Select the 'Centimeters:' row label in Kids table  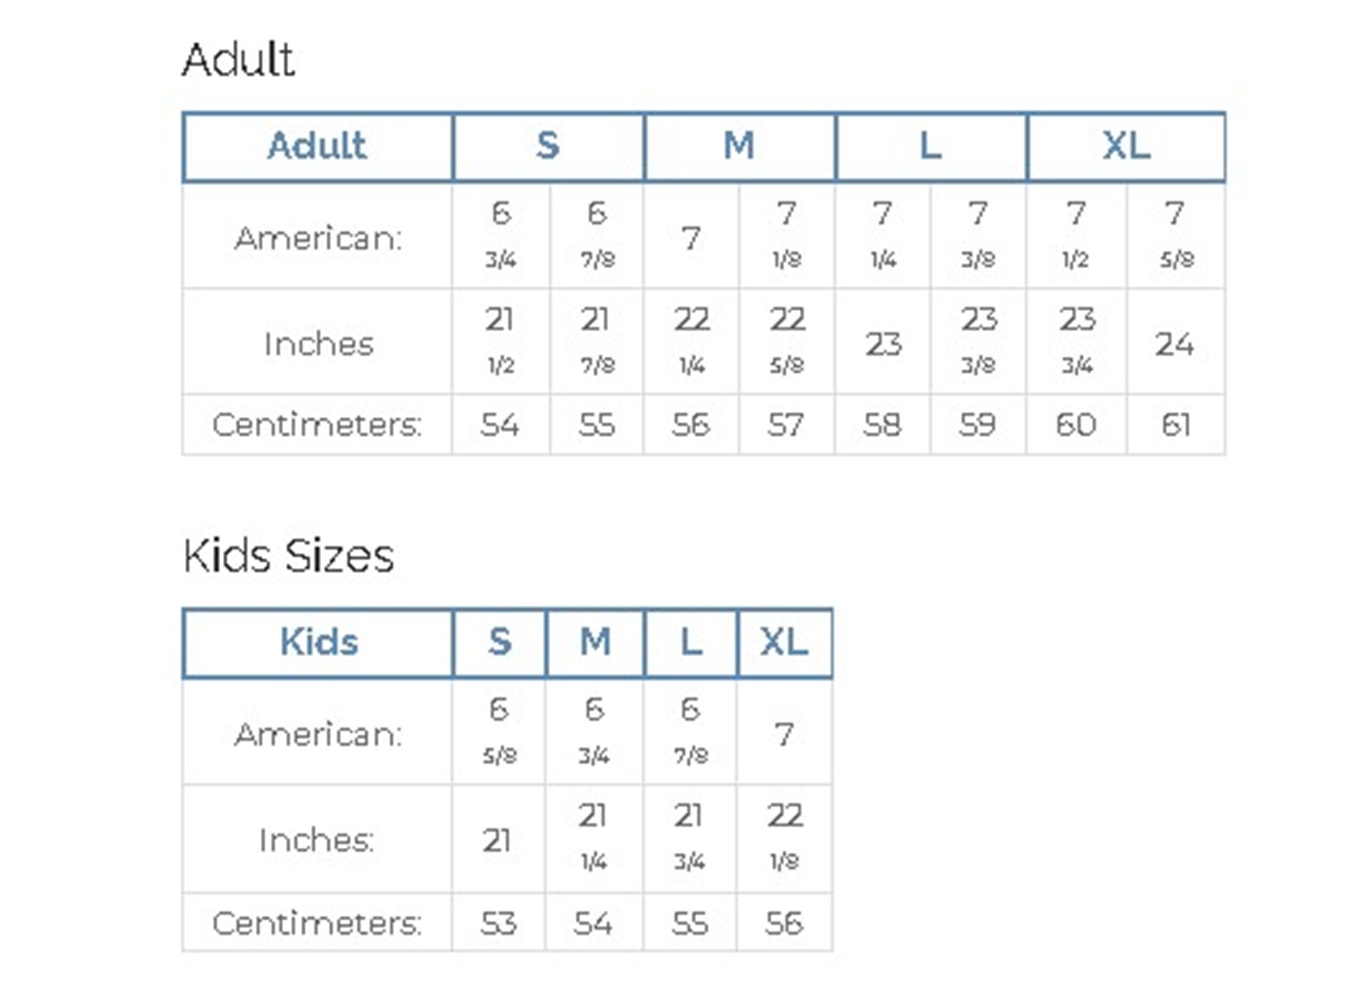tap(317, 922)
